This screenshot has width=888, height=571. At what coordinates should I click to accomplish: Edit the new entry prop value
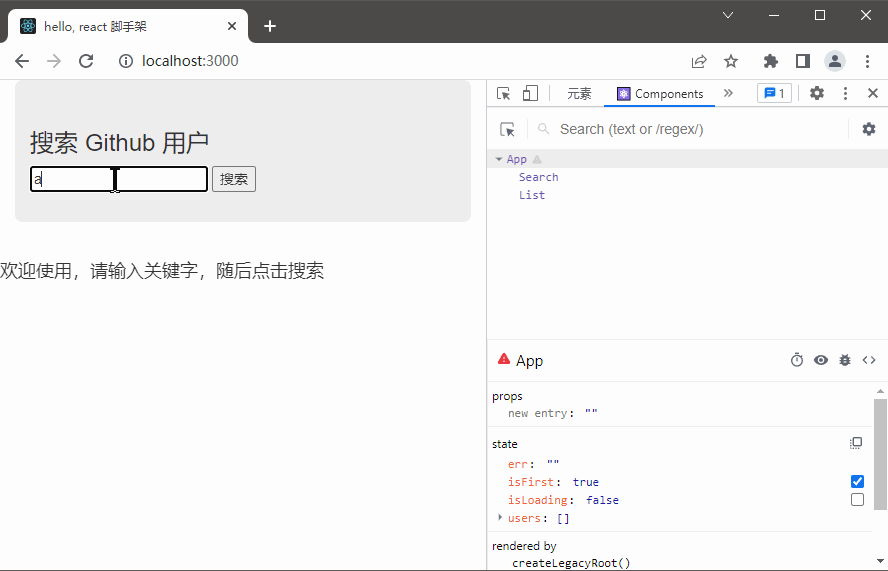pos(591,414)
